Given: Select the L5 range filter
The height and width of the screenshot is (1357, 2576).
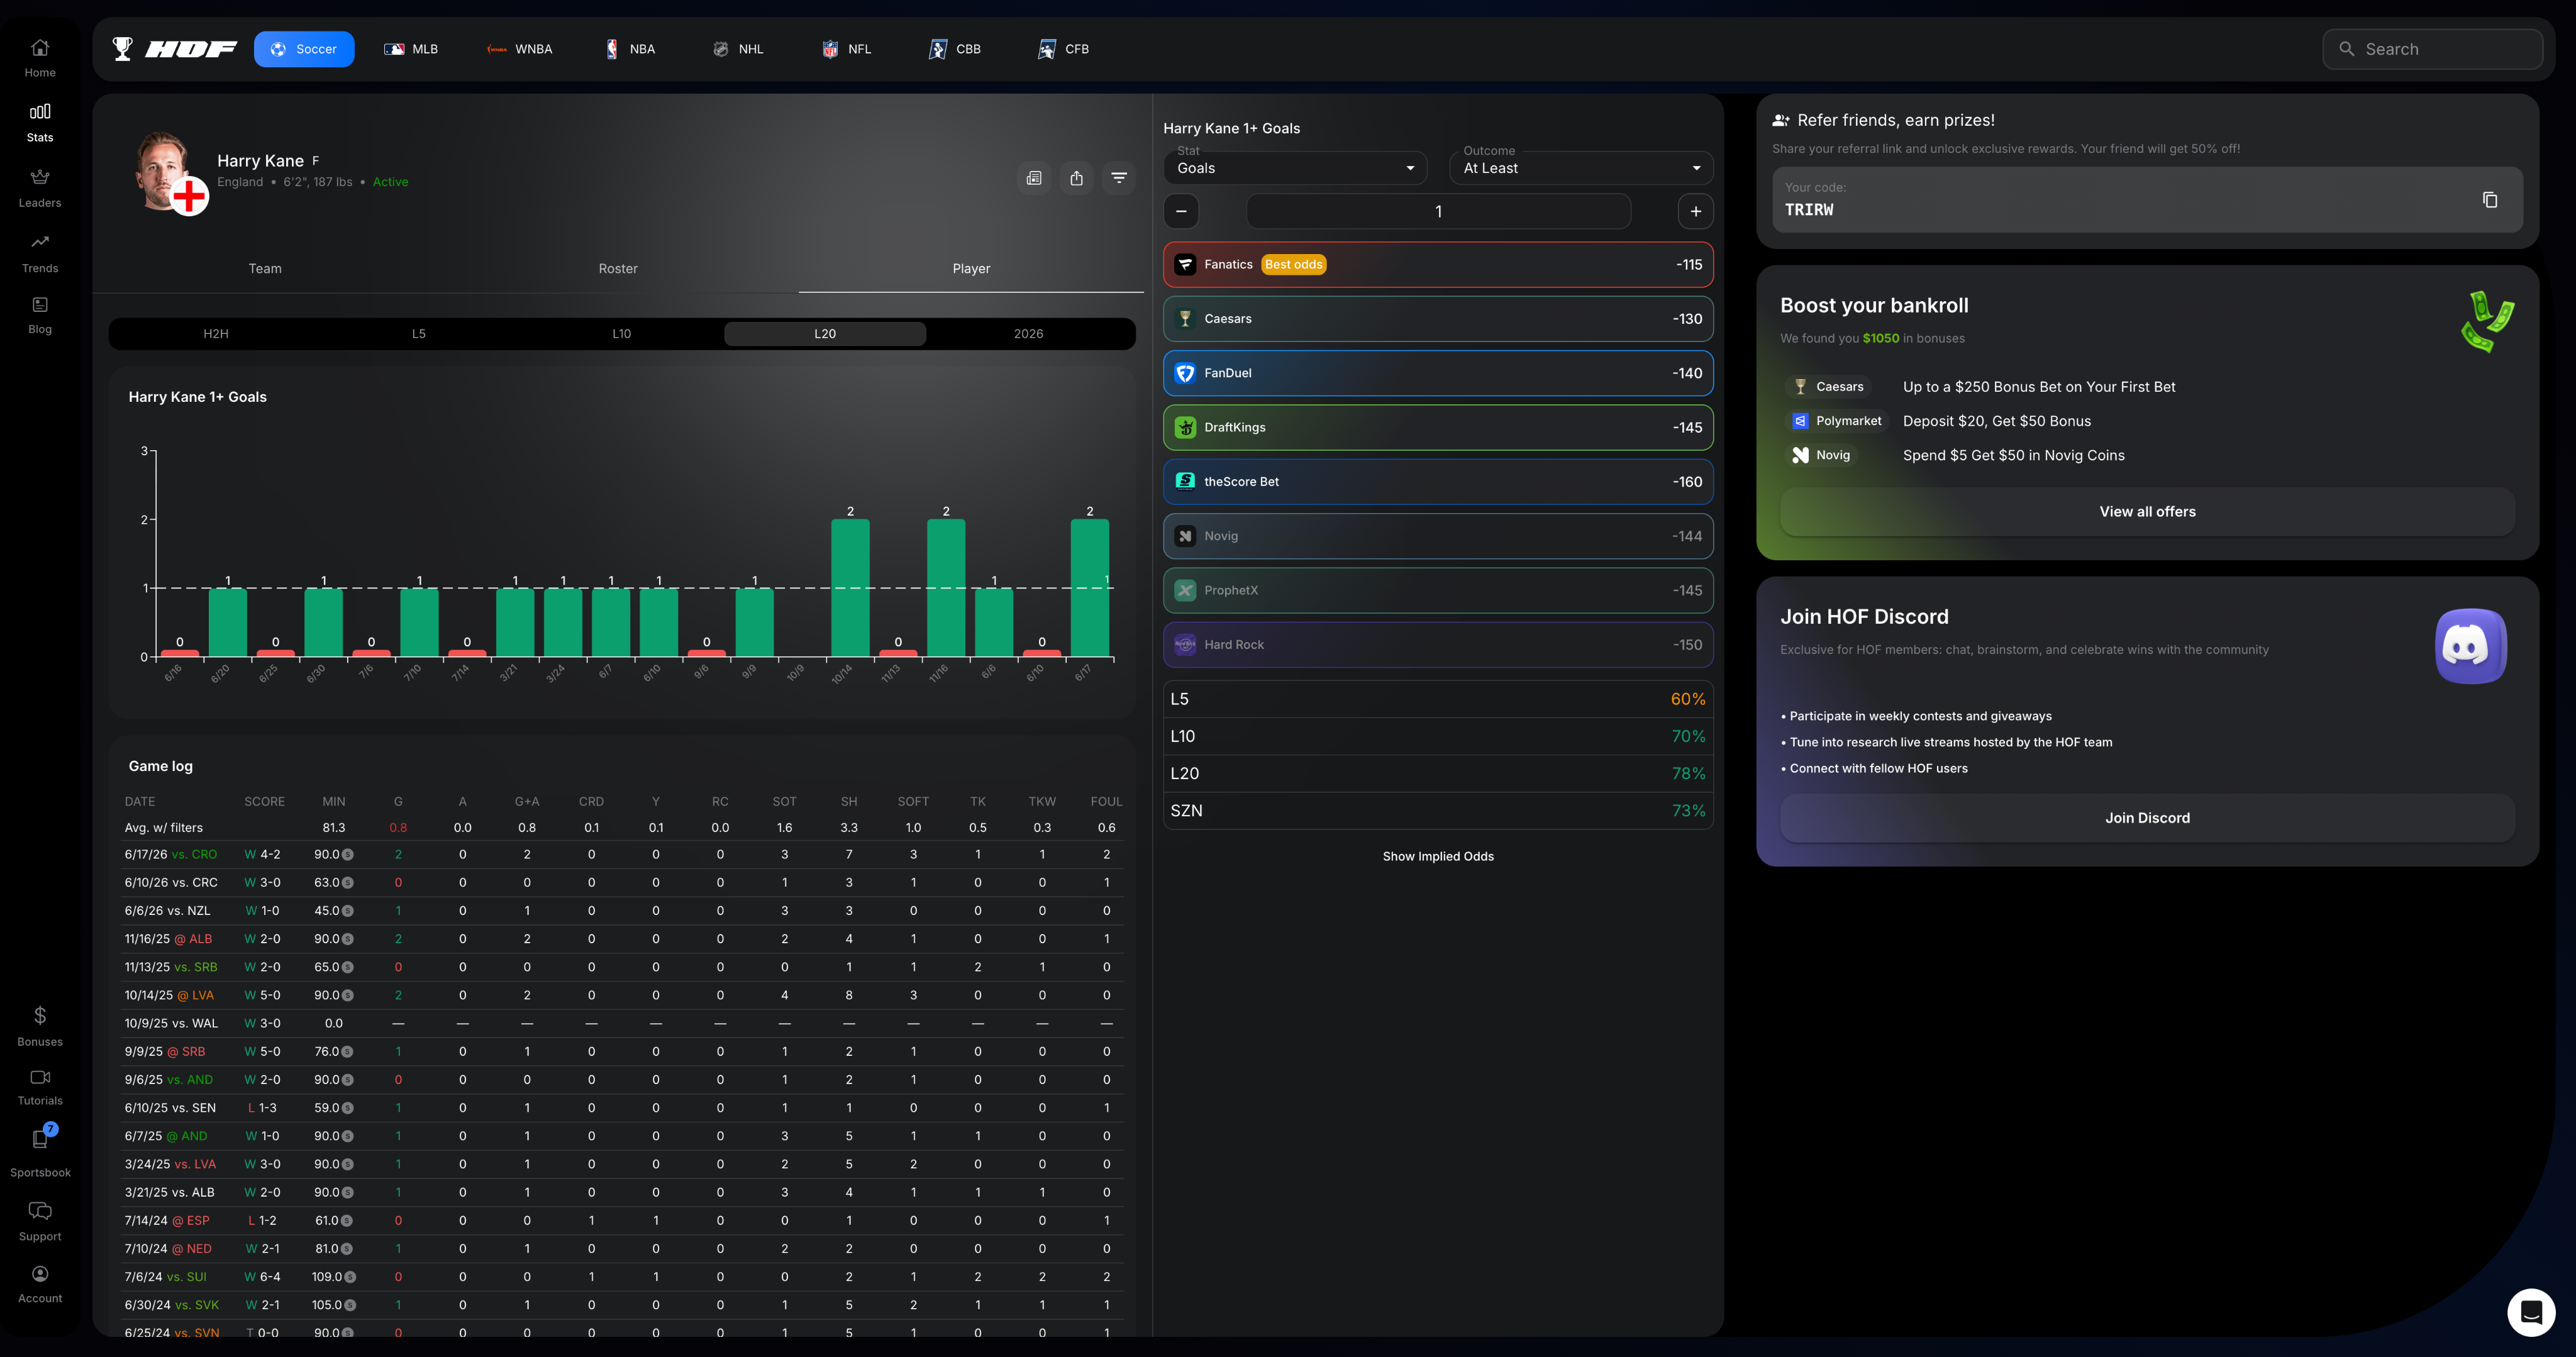Looking at the screenshot, I should coord(419,333).
